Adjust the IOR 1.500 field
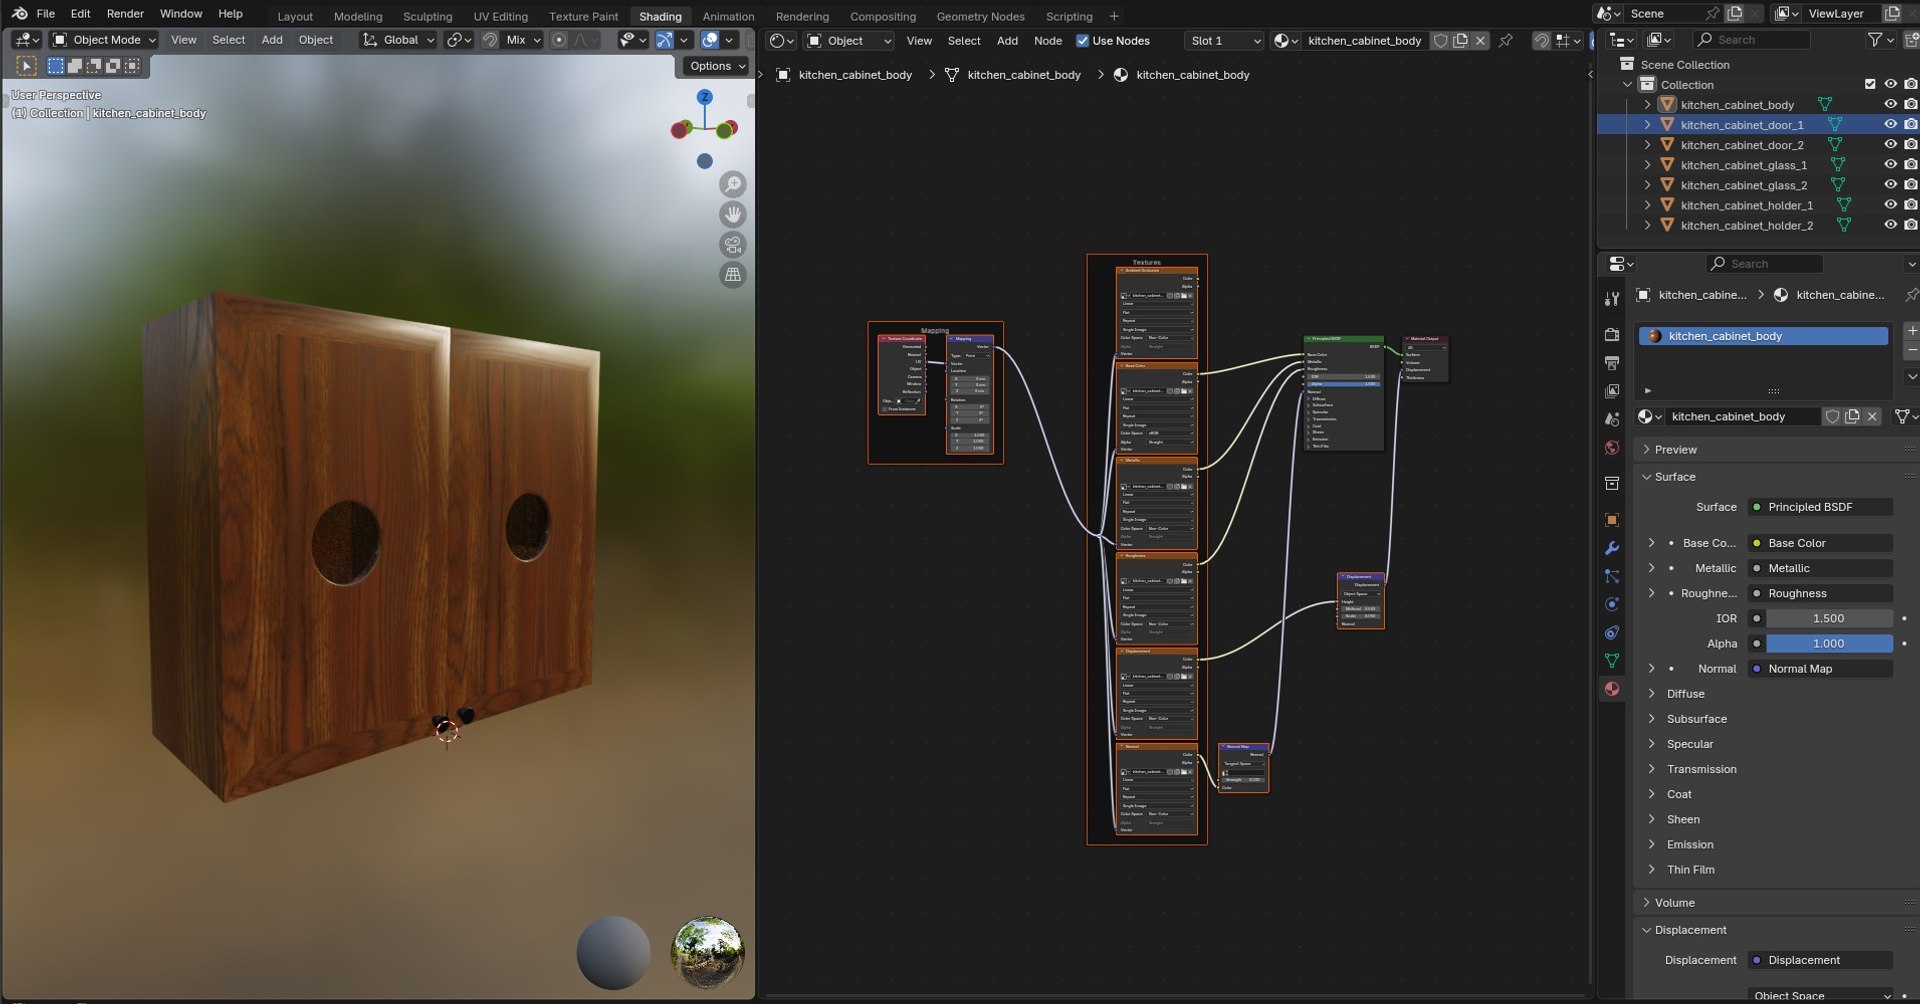This screenshot has width=1920, height=1004. coord(1829,619)
